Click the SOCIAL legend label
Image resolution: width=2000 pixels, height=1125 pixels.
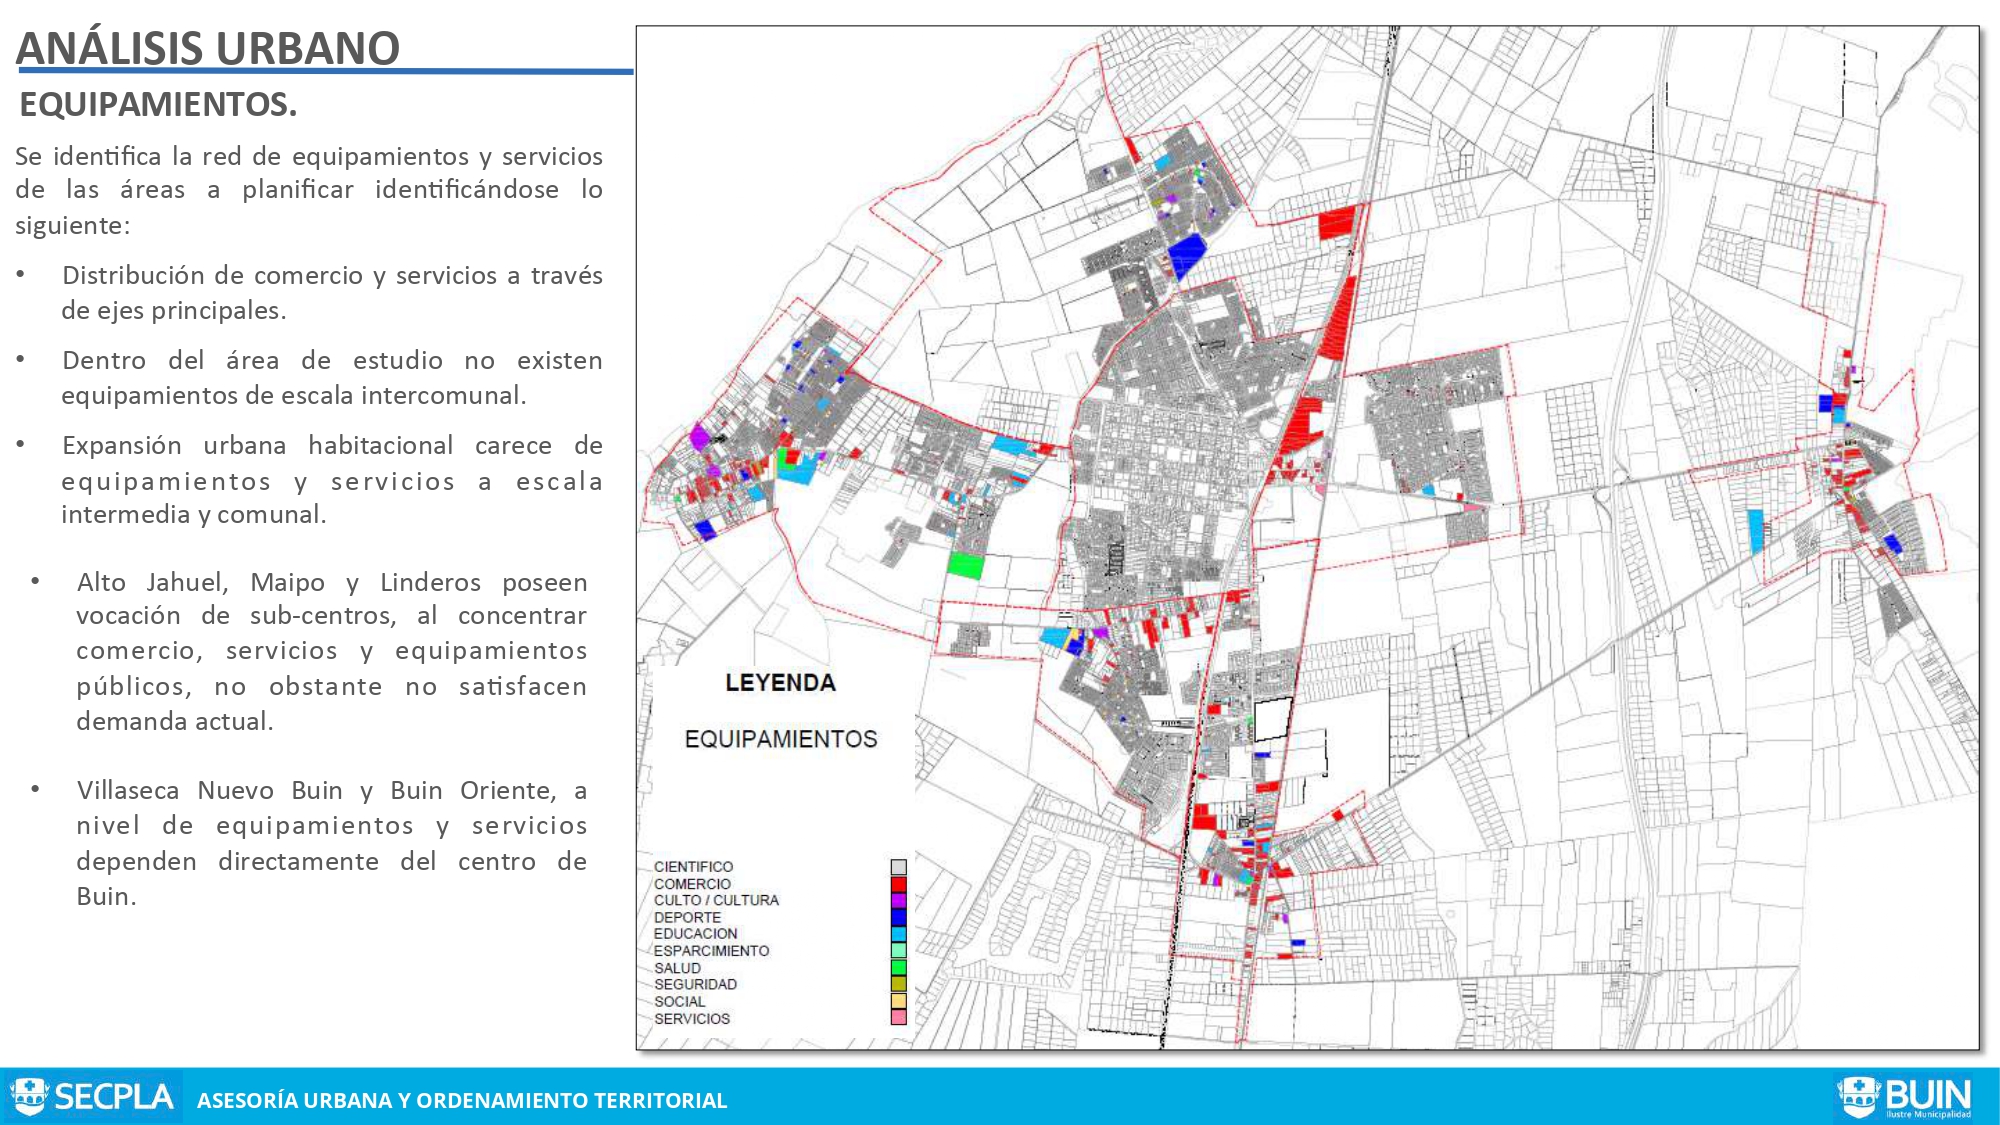coord(679,1001)
